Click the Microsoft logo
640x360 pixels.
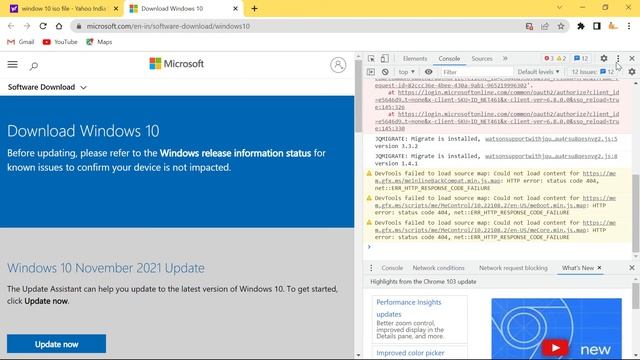176,64
